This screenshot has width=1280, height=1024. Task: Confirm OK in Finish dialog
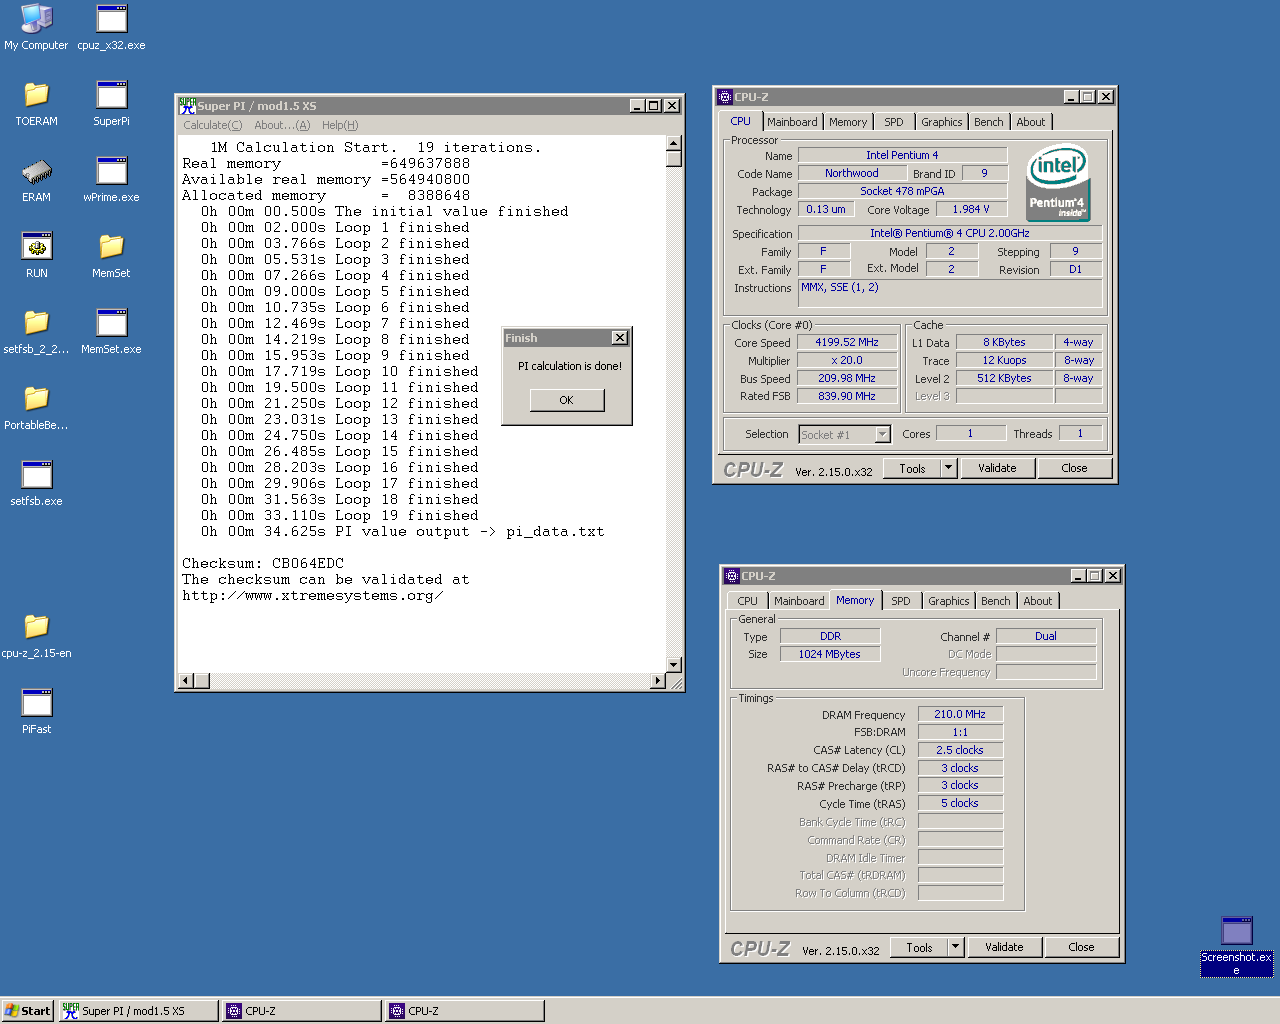click(567, 400)
